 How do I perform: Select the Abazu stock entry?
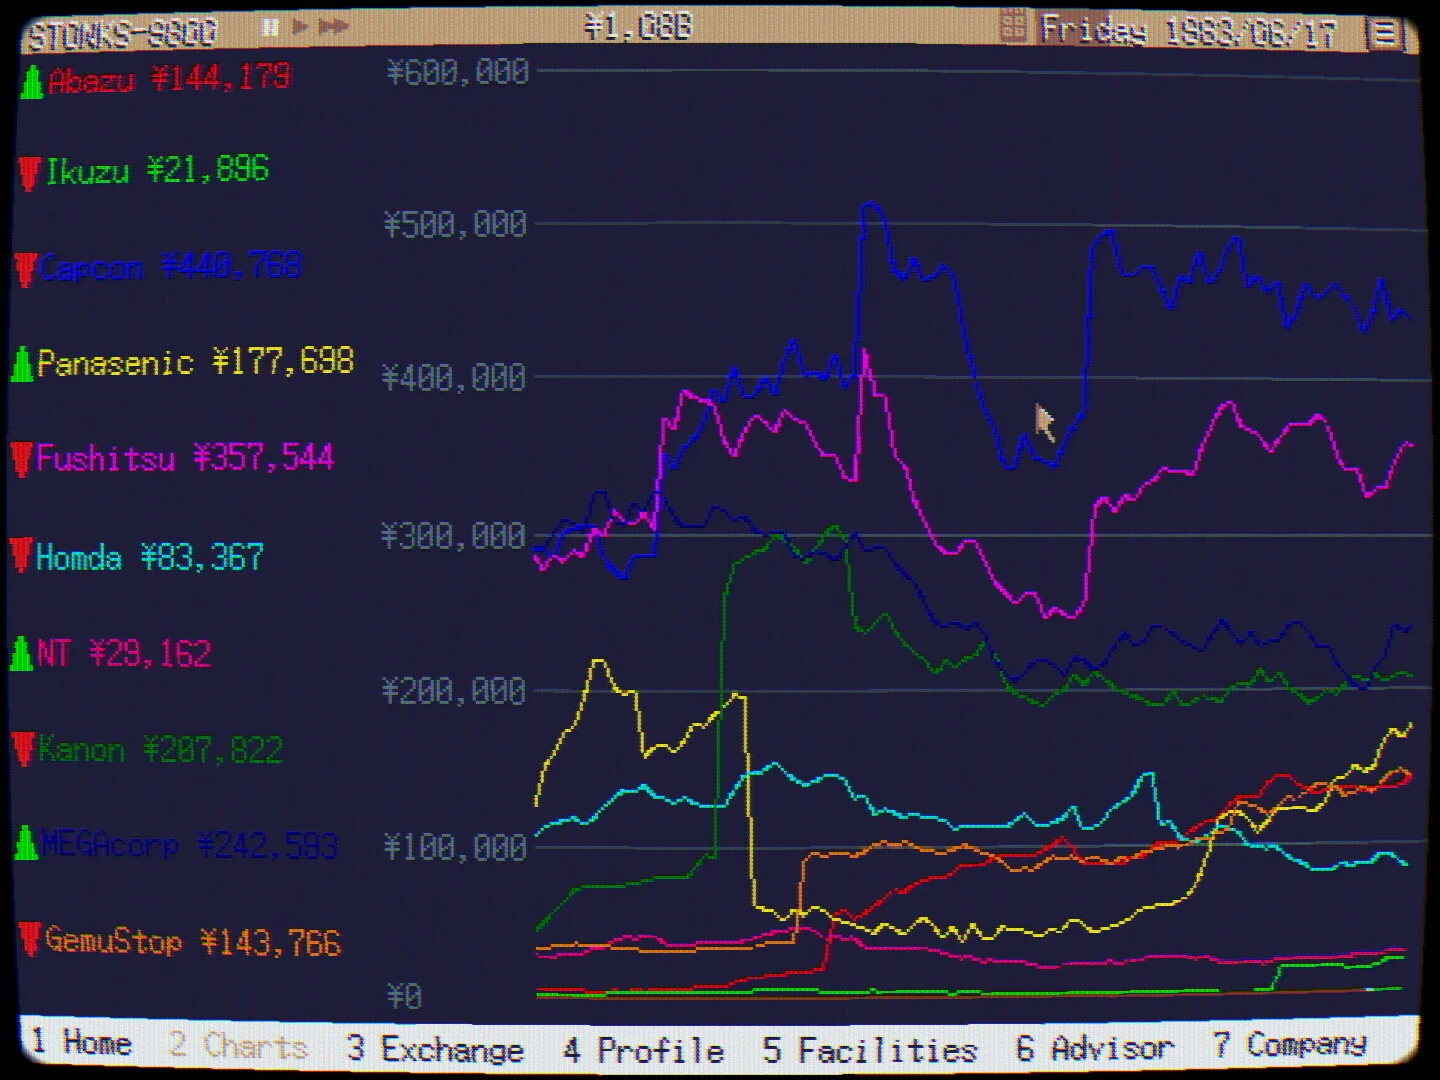pos(156,79)
